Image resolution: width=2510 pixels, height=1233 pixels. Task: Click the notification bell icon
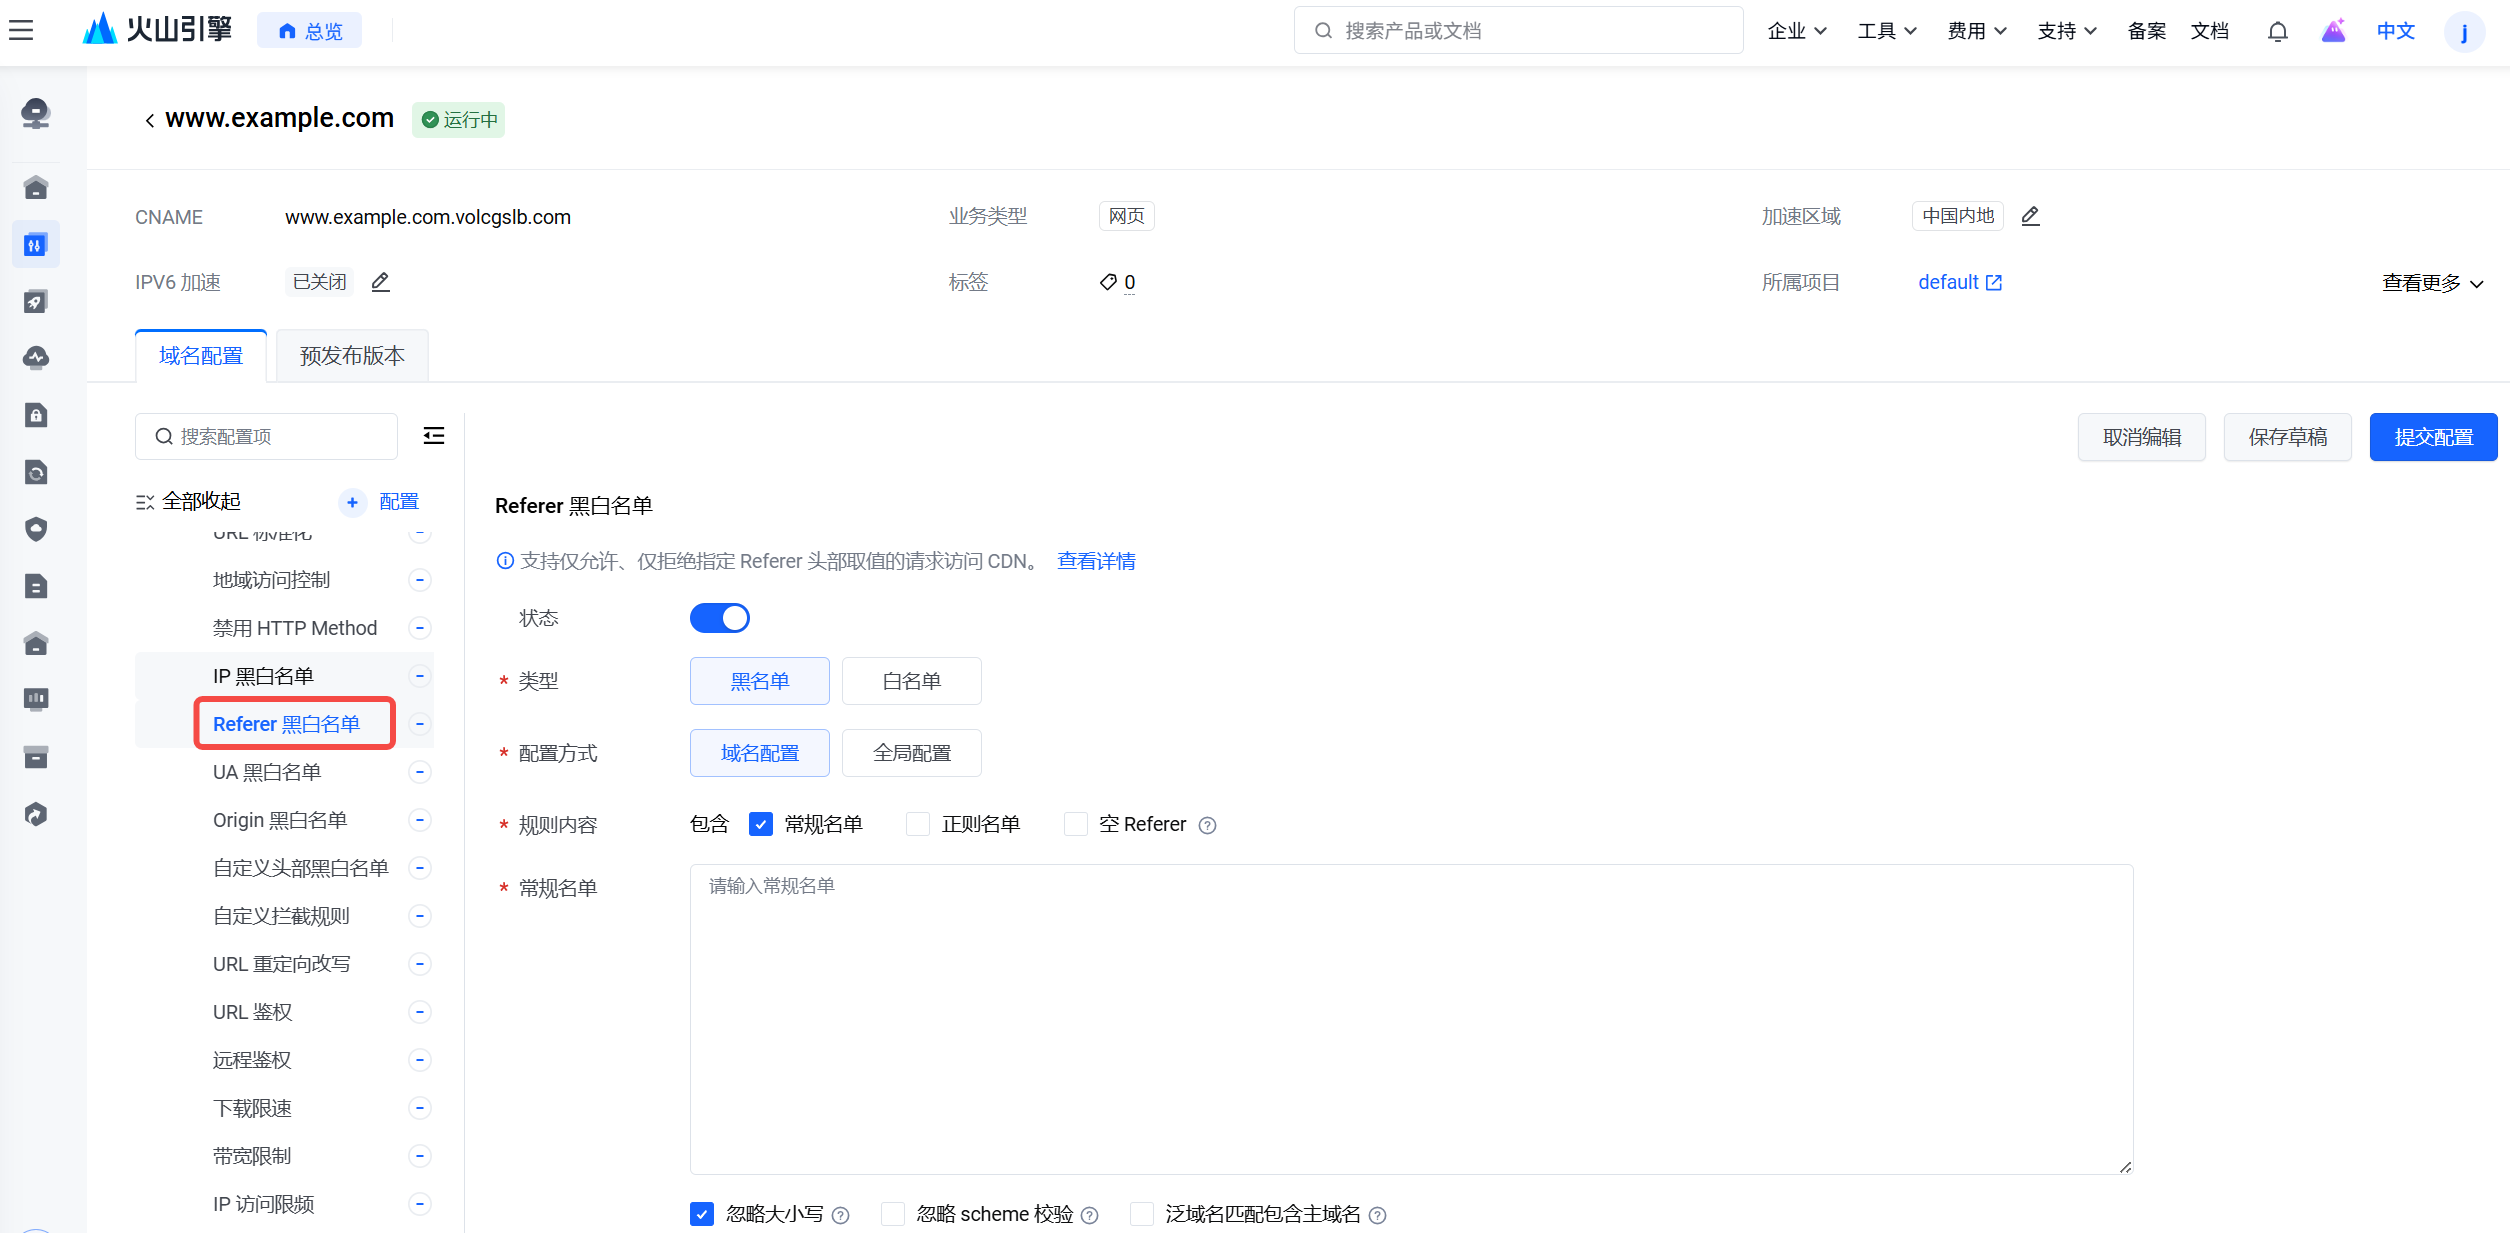(x=2277, y=31)
